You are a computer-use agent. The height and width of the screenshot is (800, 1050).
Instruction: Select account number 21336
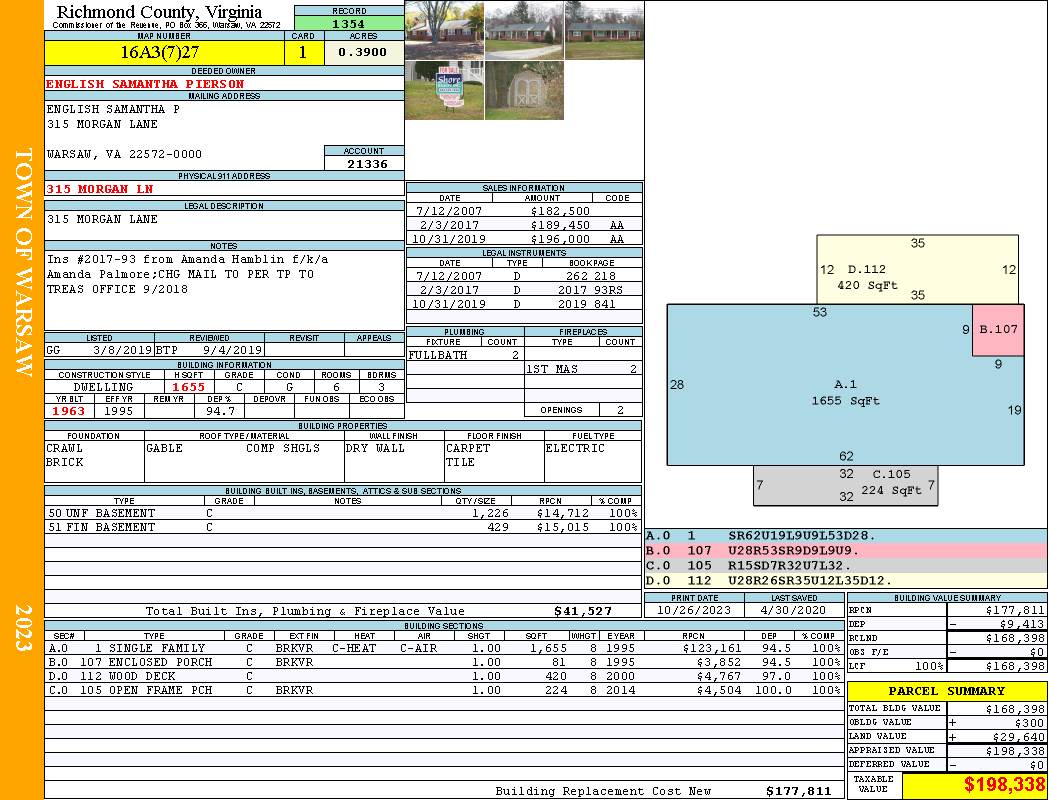367,163
